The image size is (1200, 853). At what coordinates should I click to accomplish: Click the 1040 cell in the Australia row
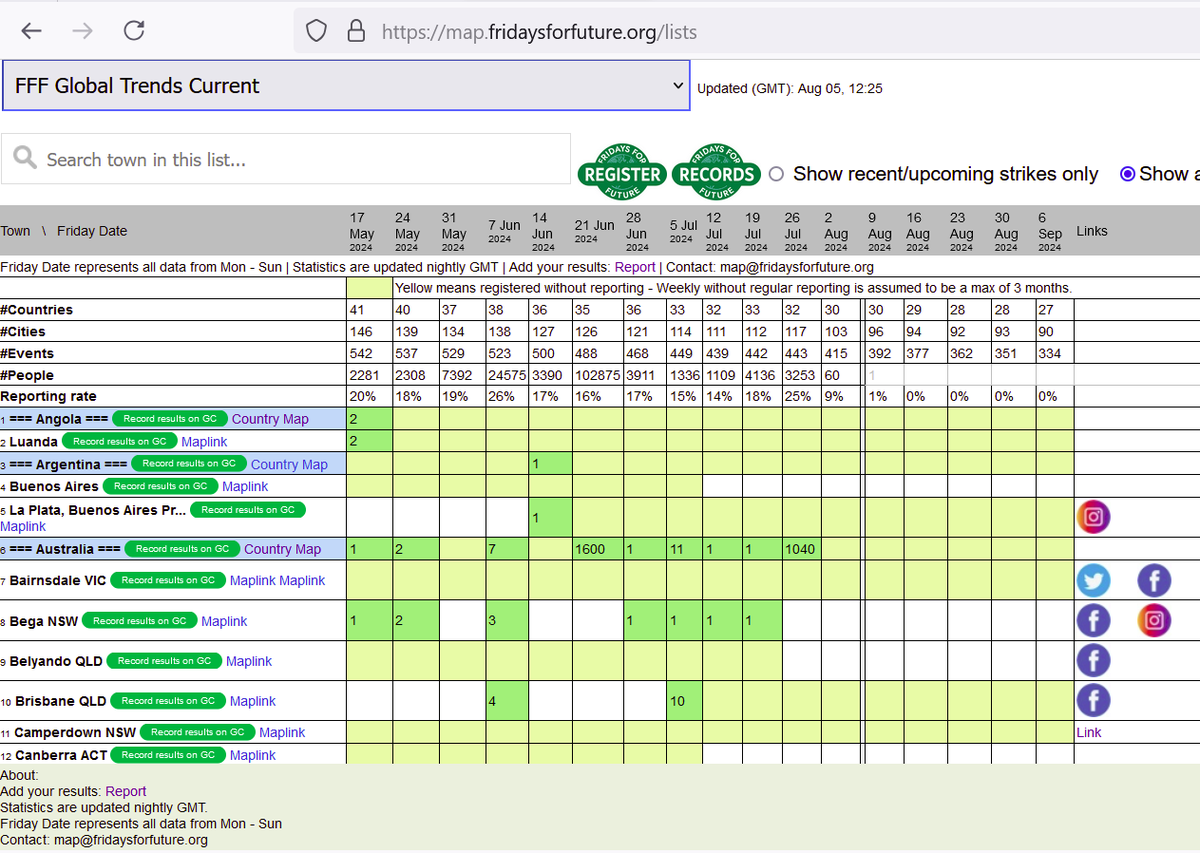(x=802, y=549)
